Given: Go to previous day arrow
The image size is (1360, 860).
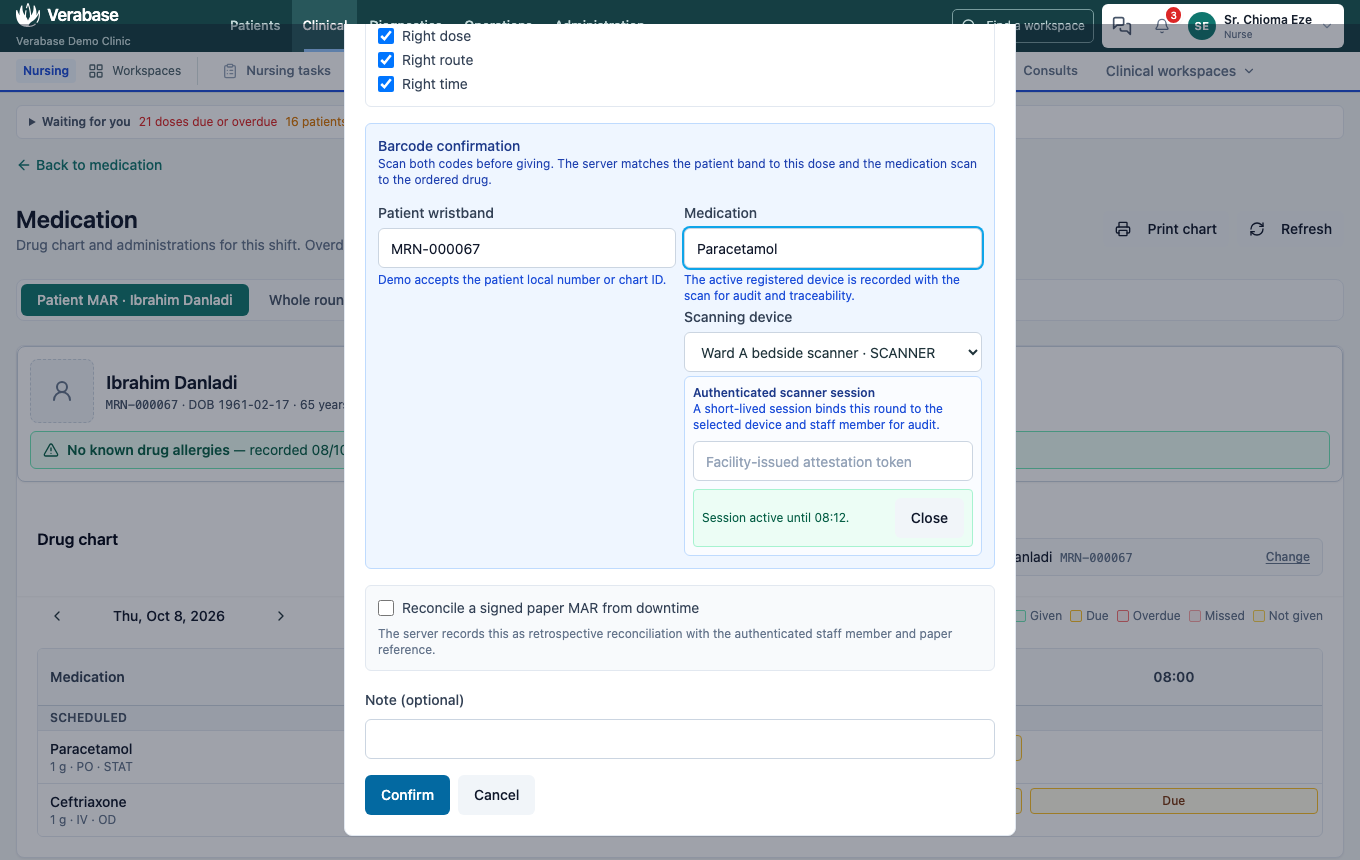Looking at the screenshot, I should [x=57, y=616].
